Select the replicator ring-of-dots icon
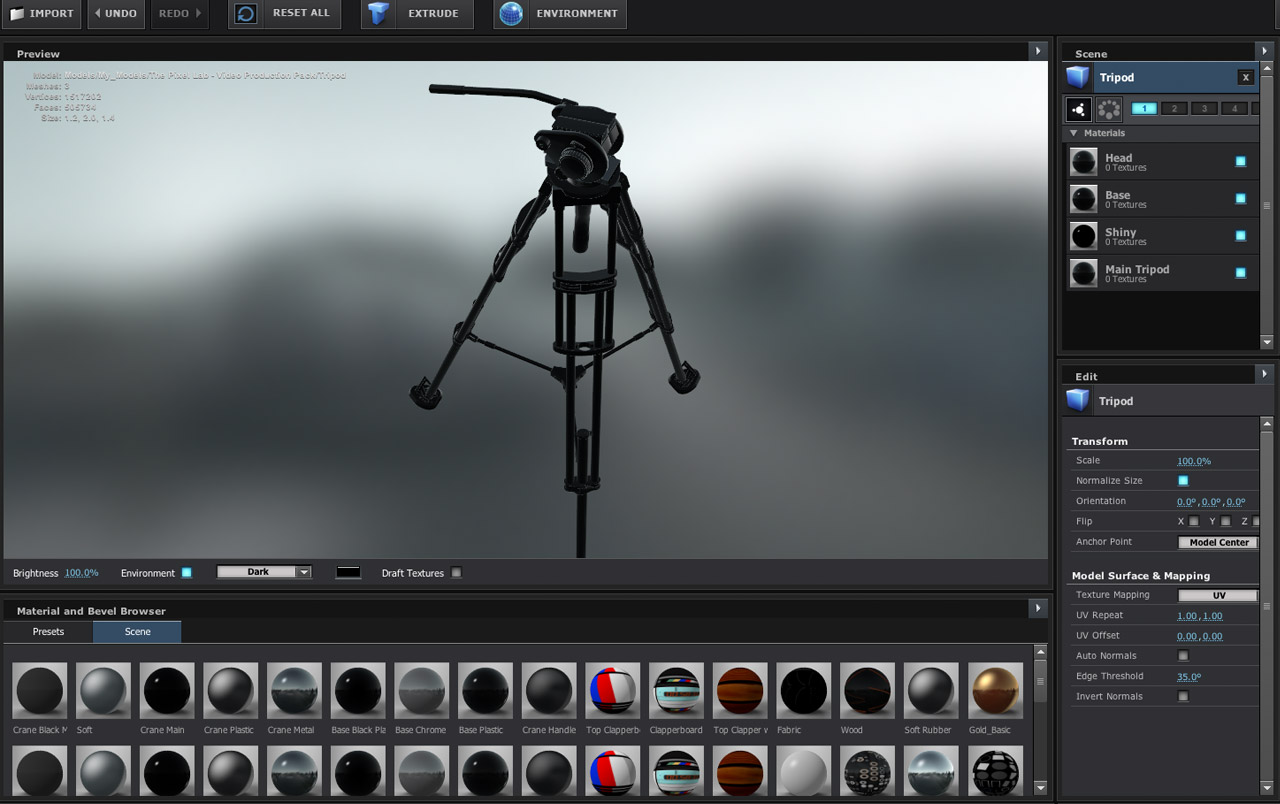 pyautogui.click(x=1108, y=110)
